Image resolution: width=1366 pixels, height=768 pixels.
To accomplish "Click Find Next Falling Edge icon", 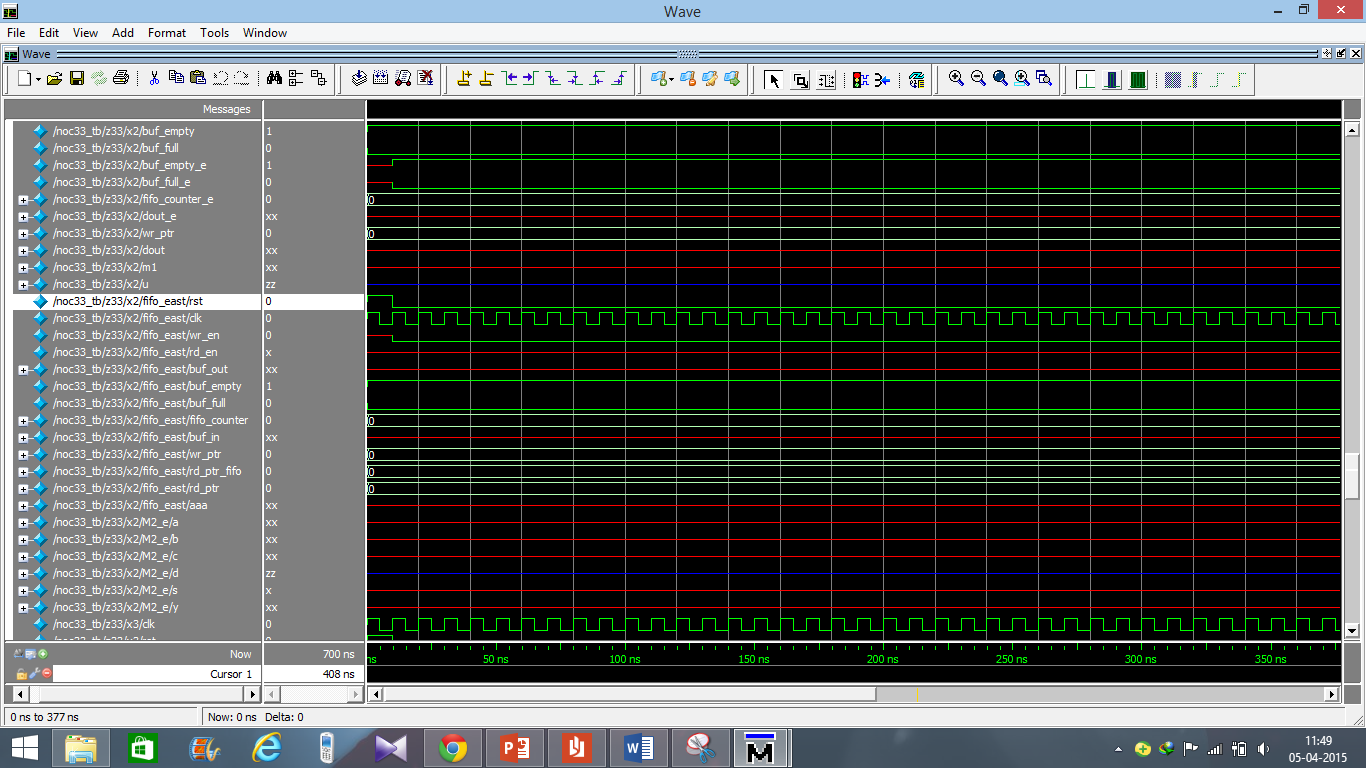I will 575,78.
